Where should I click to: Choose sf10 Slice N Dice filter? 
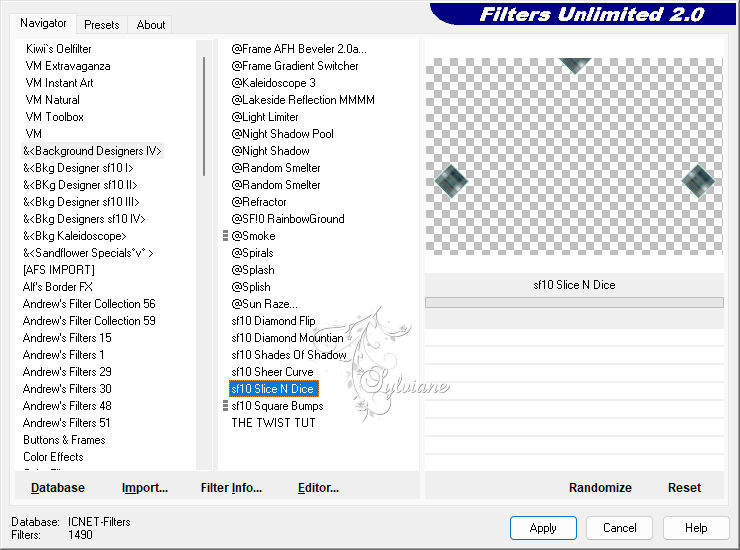274,389
